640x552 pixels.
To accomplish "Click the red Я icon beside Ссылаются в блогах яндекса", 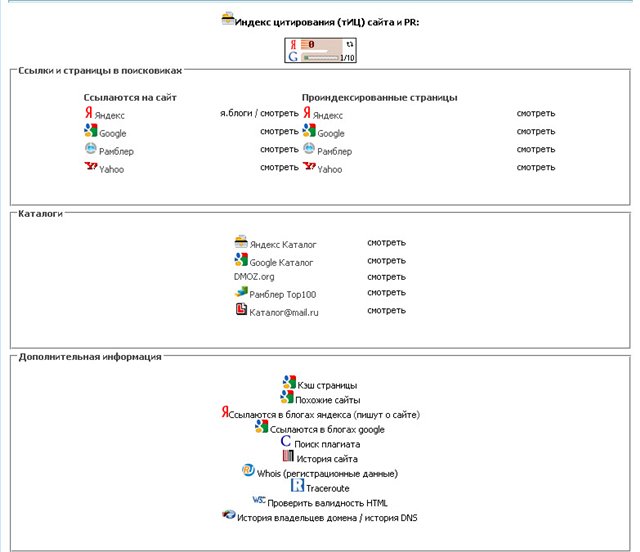I will [x=225, y=412].
